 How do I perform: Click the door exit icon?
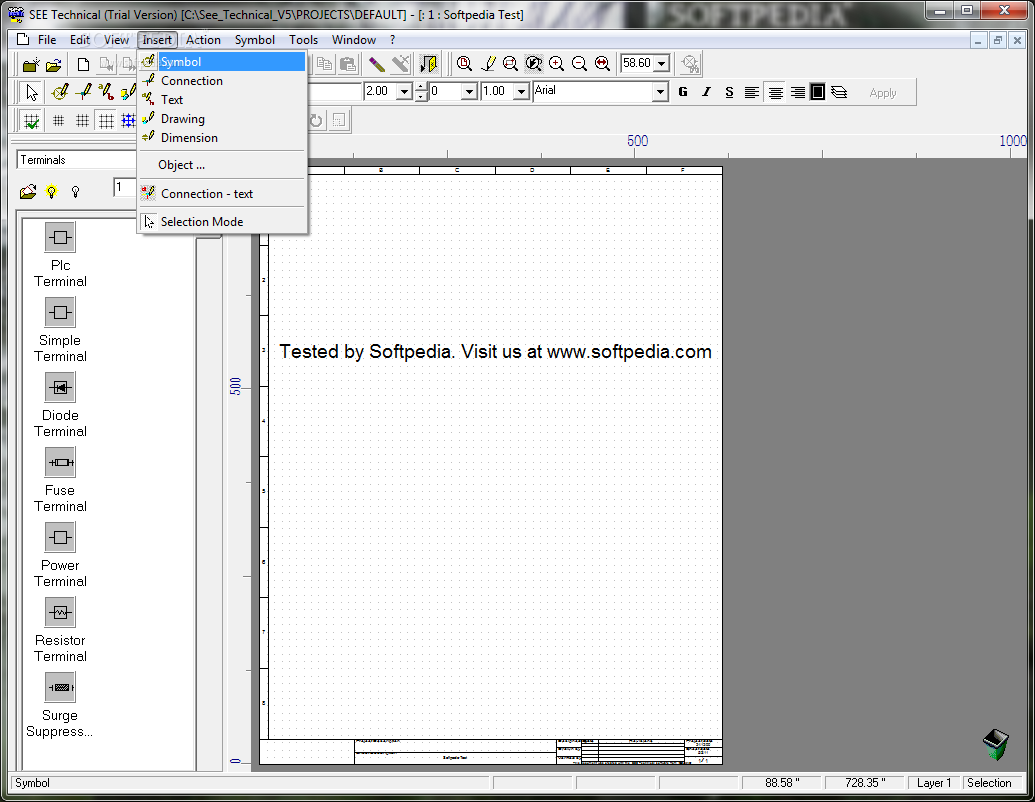point(429,64)
